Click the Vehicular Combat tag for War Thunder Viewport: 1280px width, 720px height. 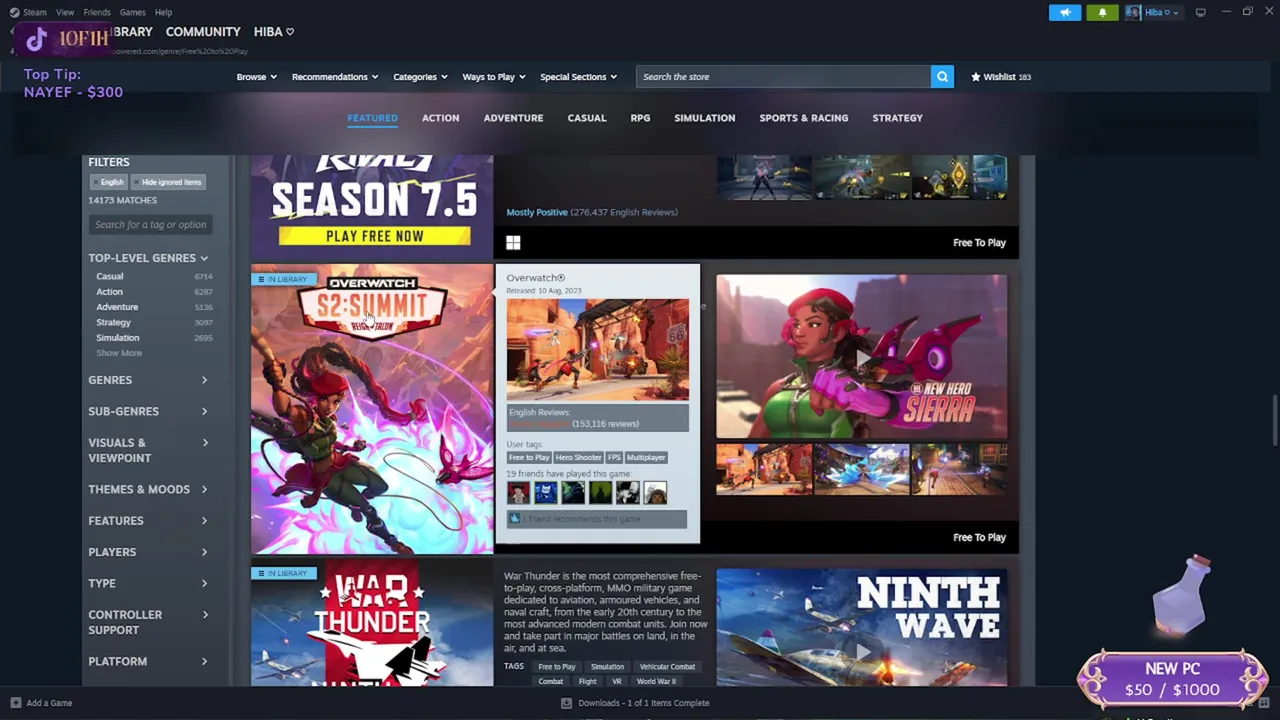coord(667,667)
